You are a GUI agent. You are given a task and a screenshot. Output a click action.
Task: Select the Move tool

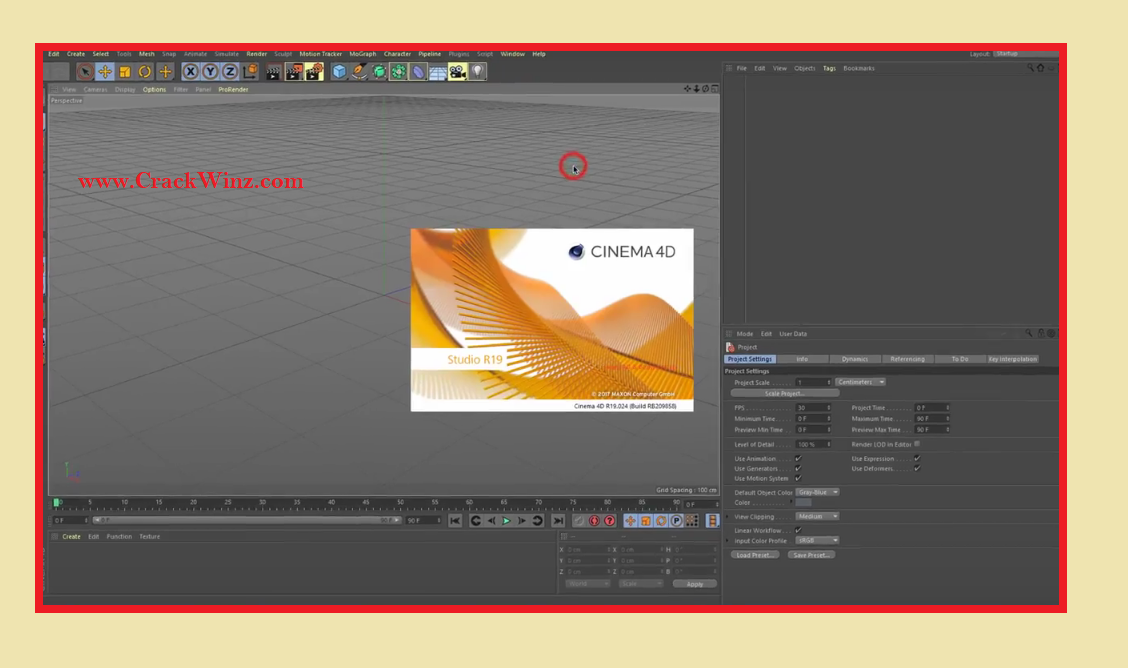point(105,71)
